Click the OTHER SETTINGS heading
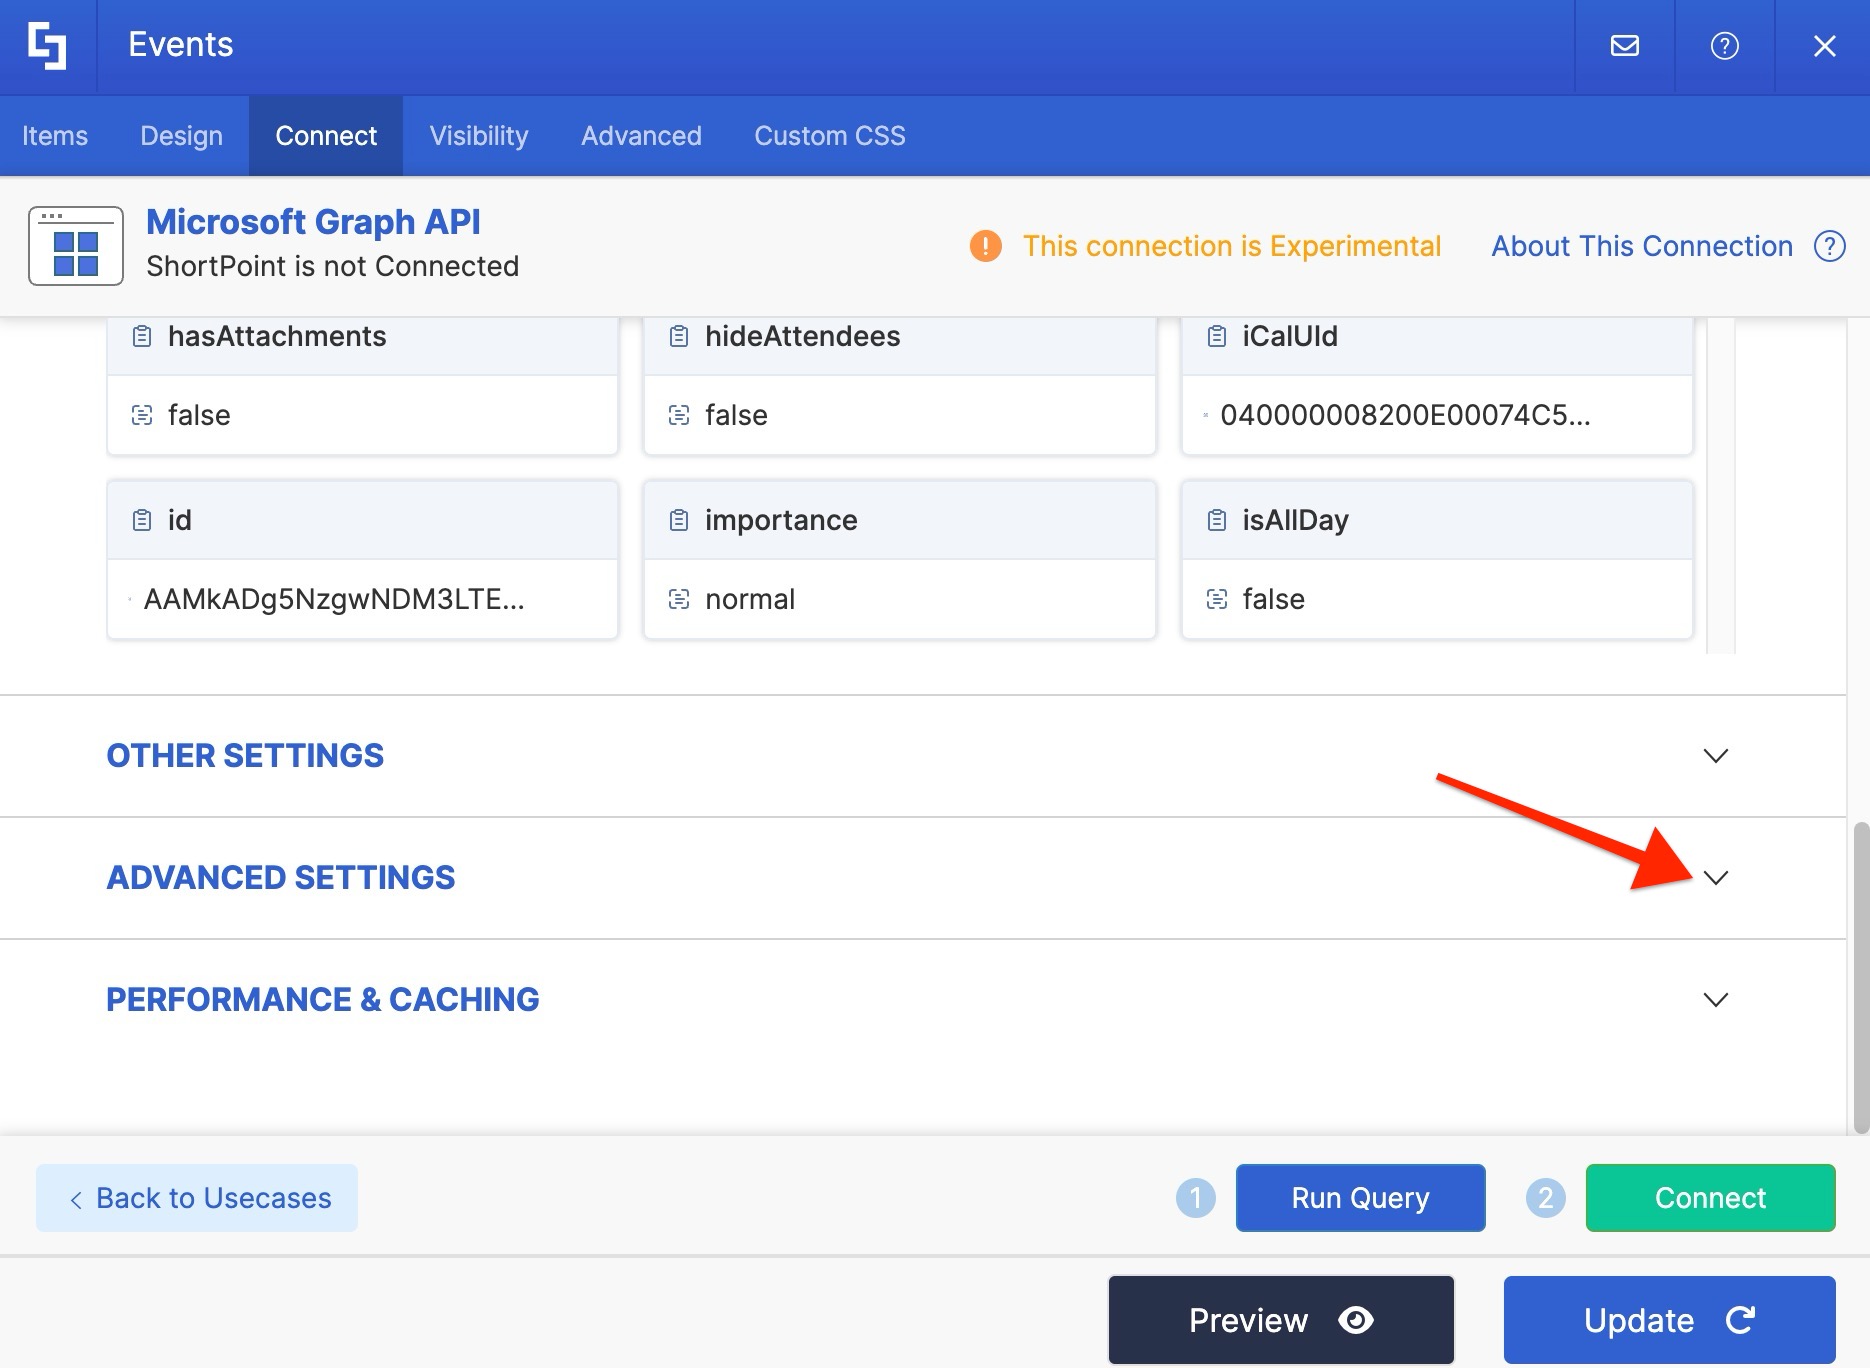The width and height of the screenshot is (1870, 1368). [245, 756]
